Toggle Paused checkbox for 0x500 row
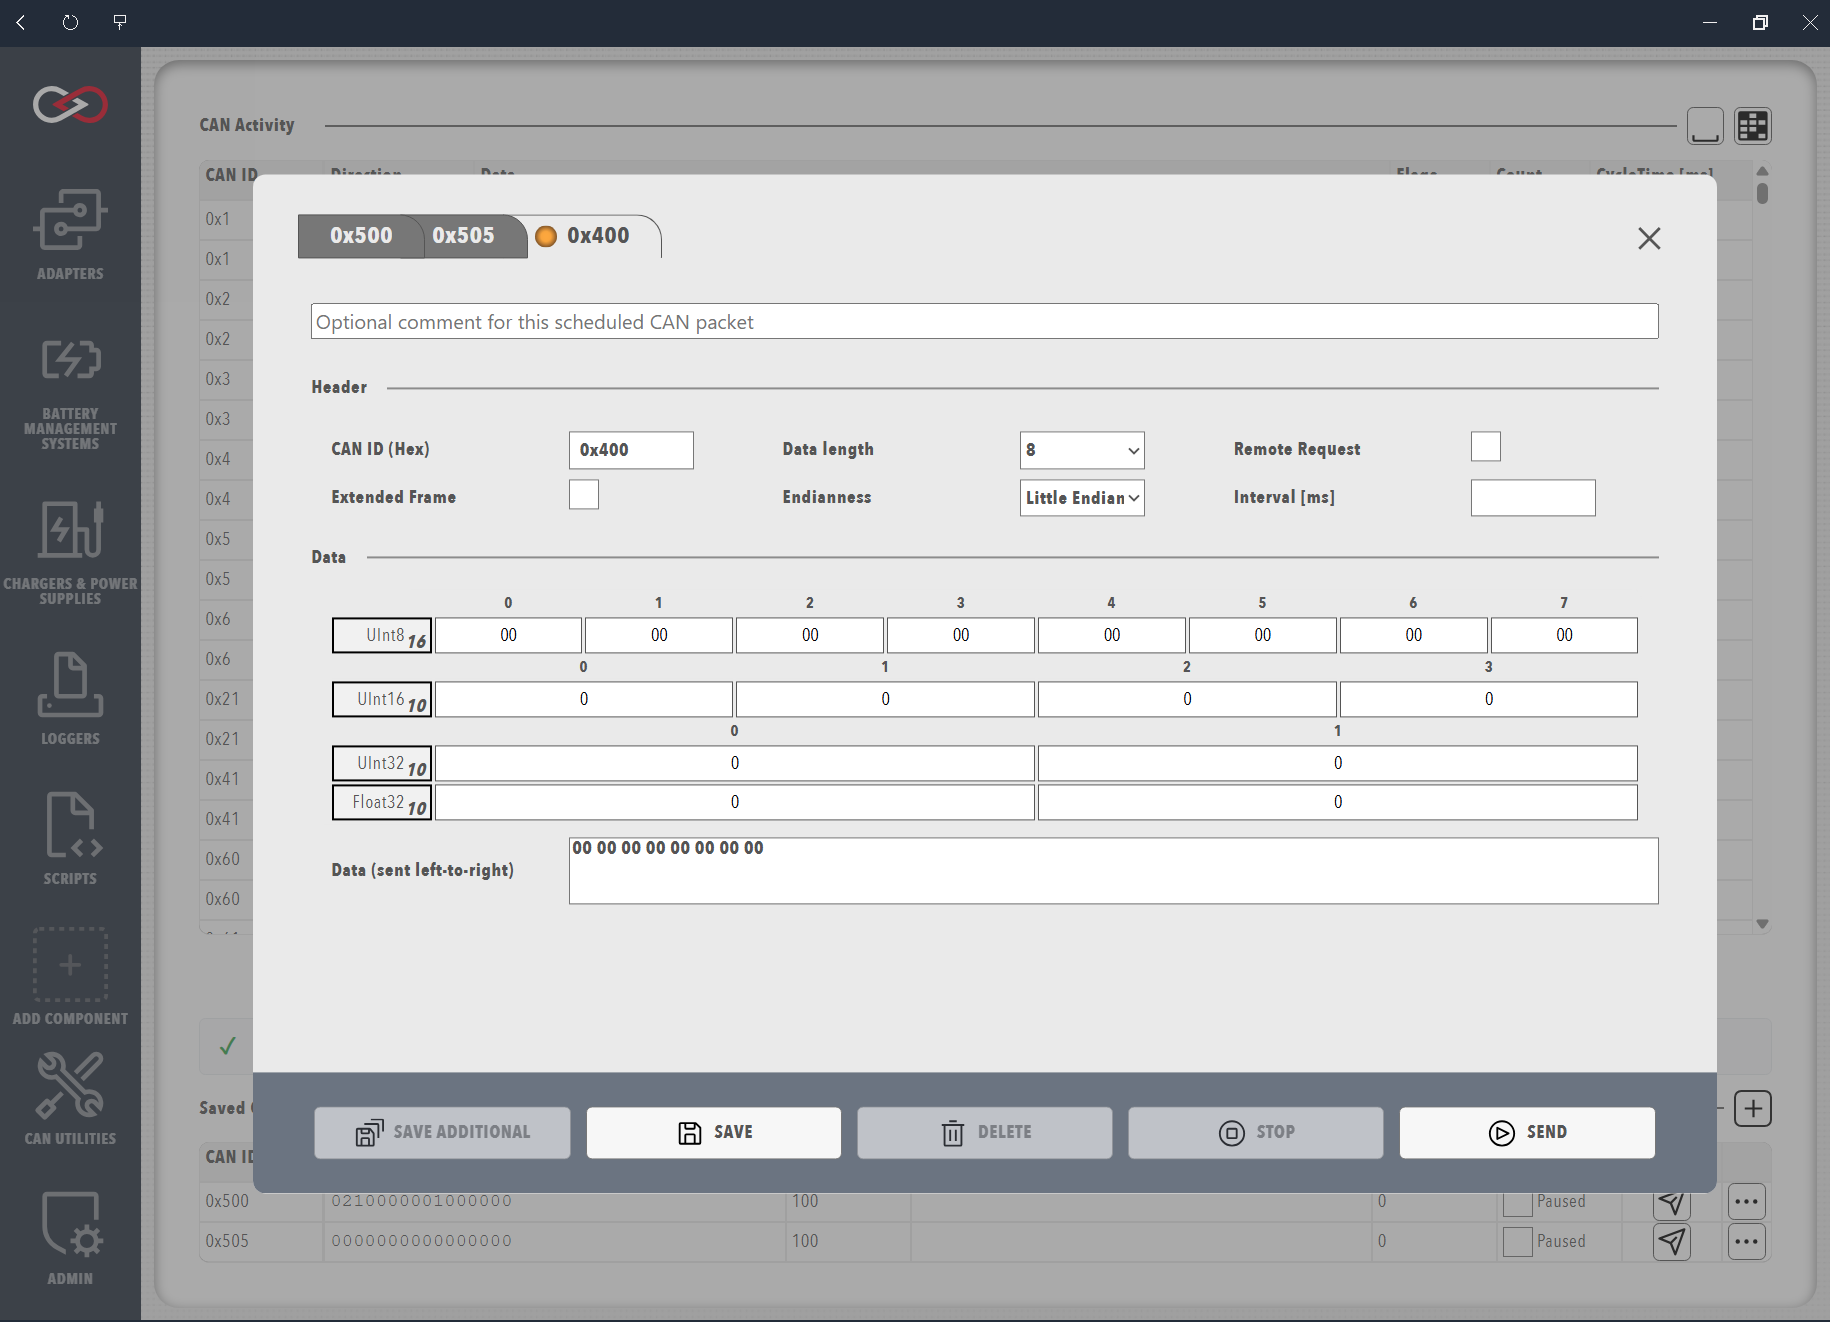Viewport: 1830px width, 1322px height. click(x=1518, y=1201)
